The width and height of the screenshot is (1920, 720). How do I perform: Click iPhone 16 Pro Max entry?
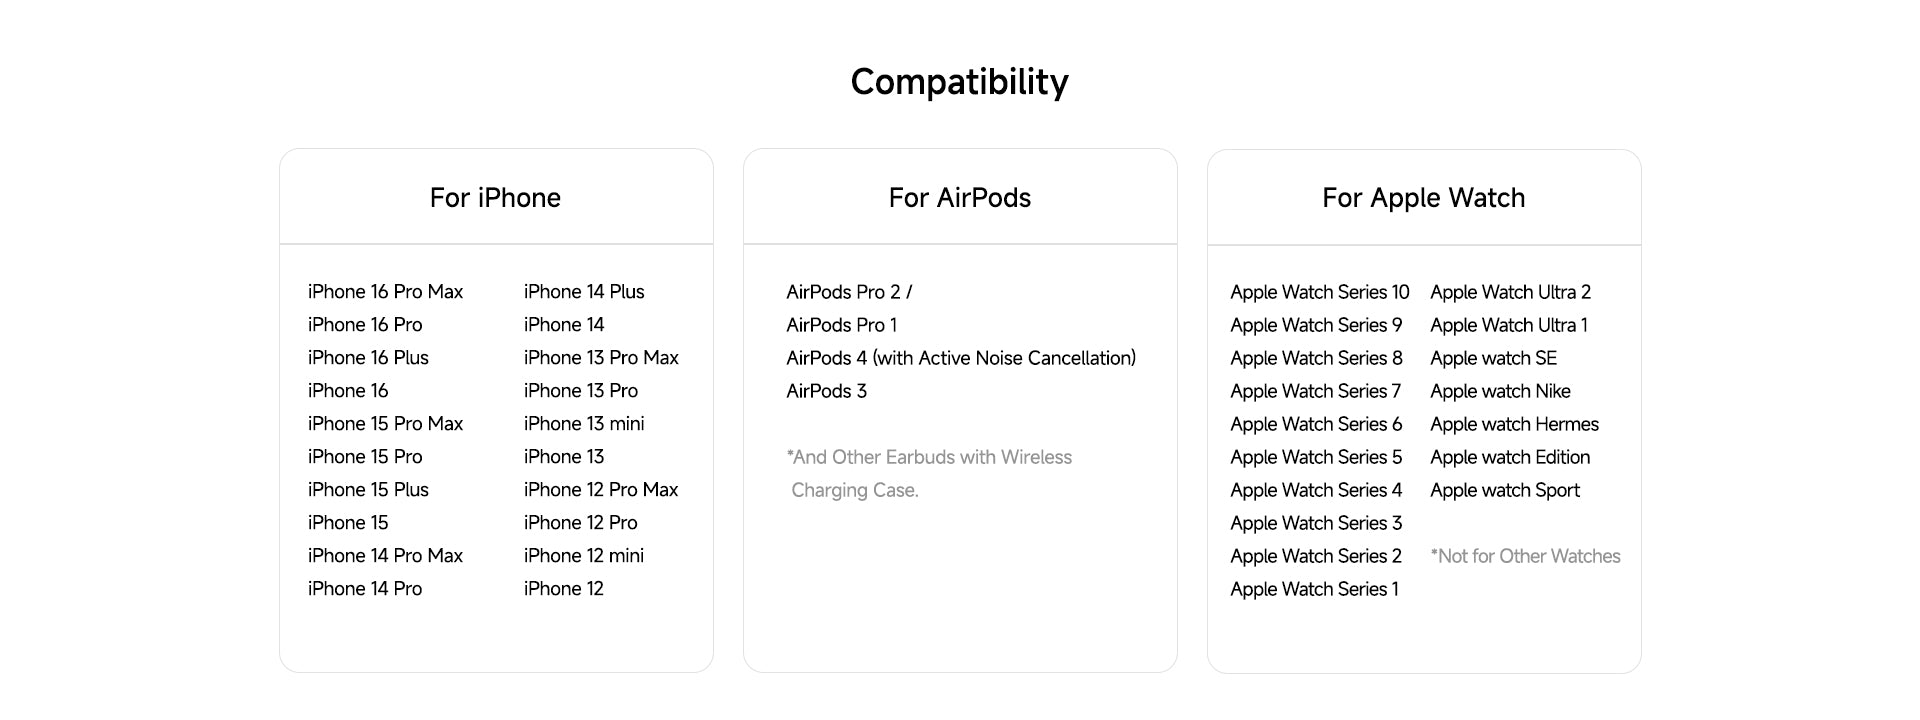(x=386, y=292)
